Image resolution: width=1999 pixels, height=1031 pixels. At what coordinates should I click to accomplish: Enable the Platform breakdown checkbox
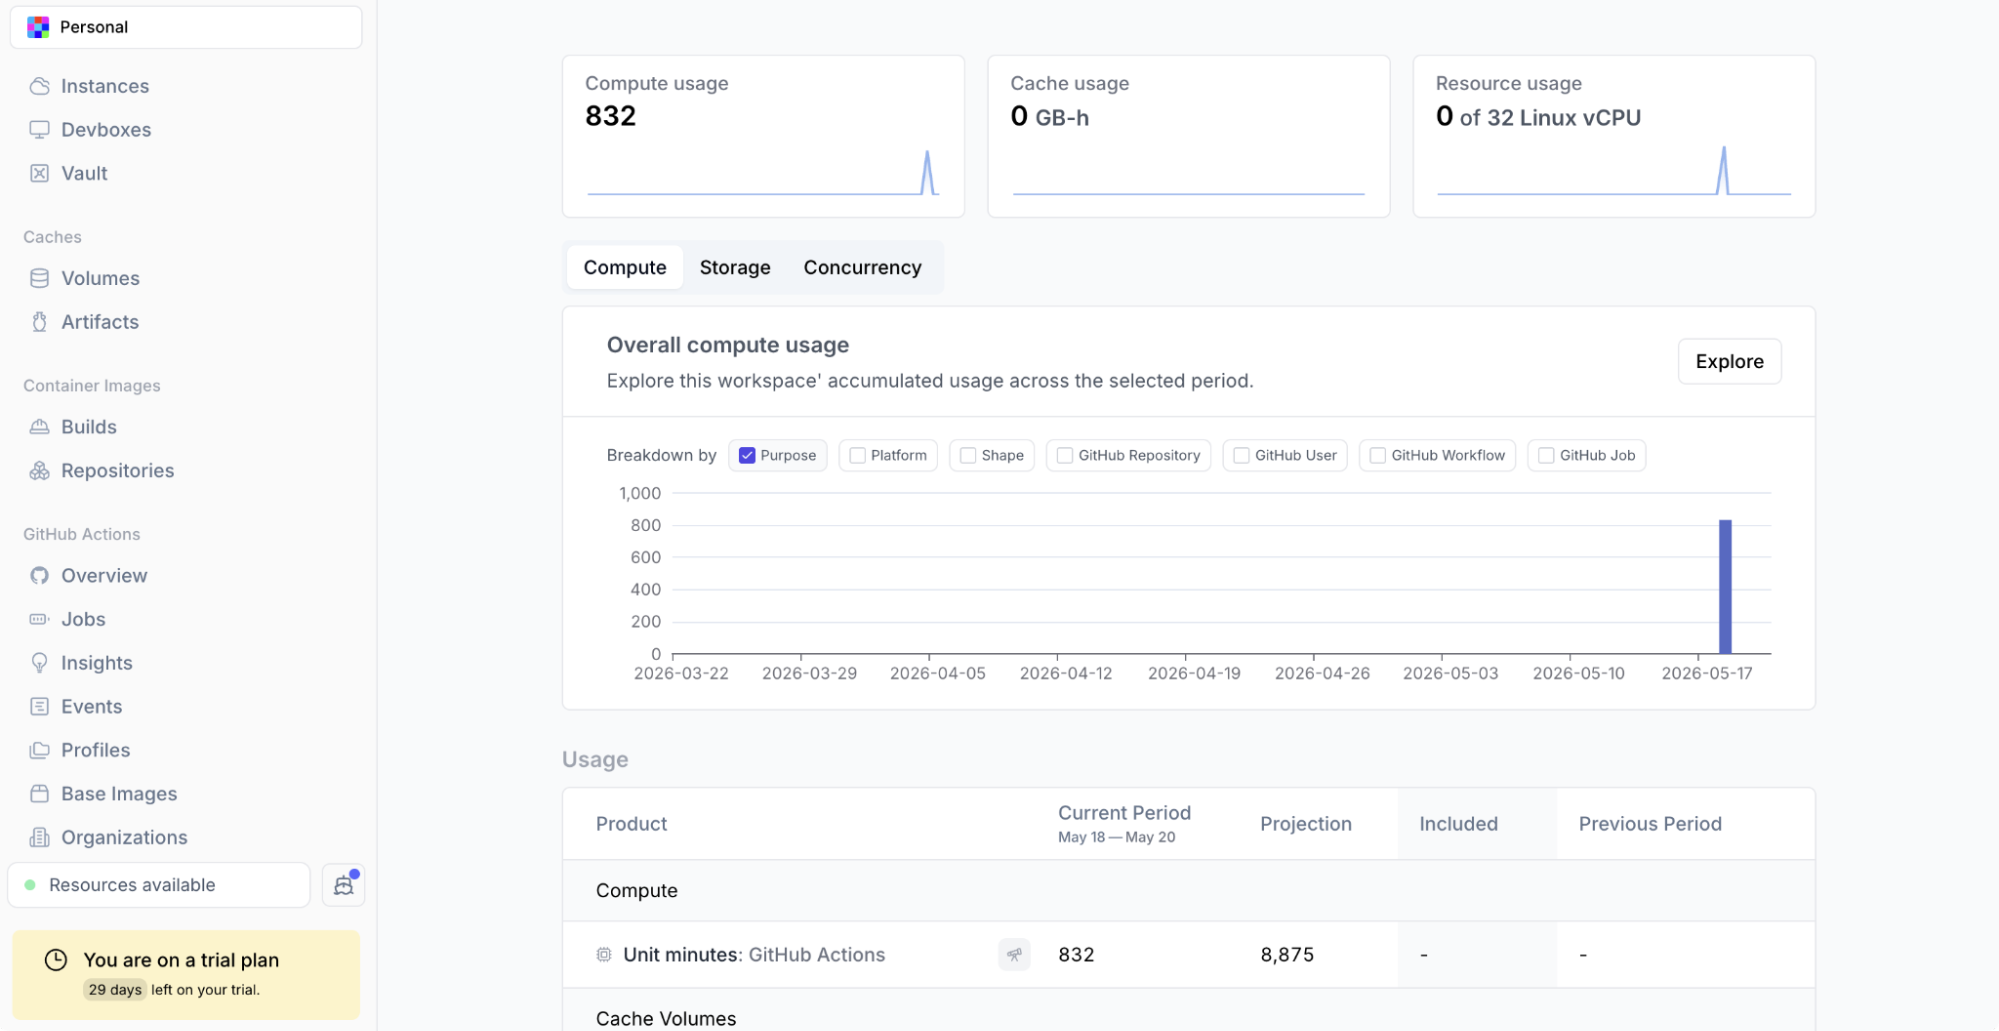coord(857,455)
